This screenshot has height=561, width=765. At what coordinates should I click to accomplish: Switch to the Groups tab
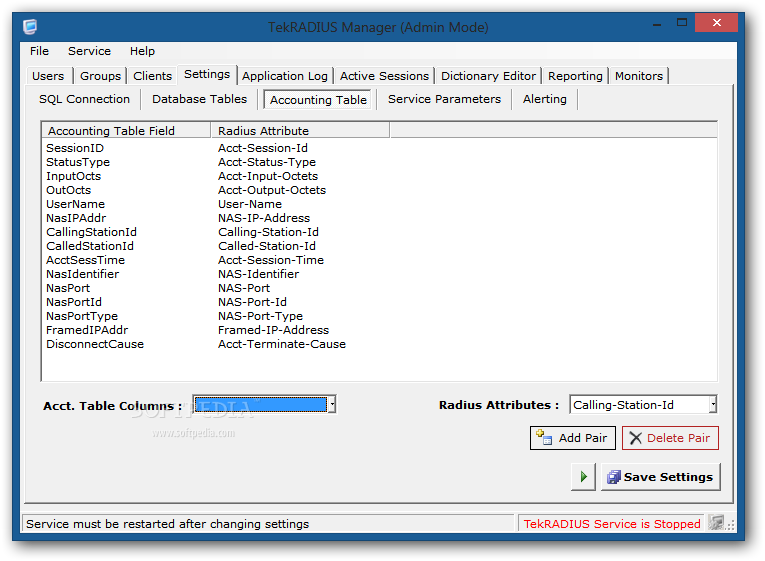100,76
